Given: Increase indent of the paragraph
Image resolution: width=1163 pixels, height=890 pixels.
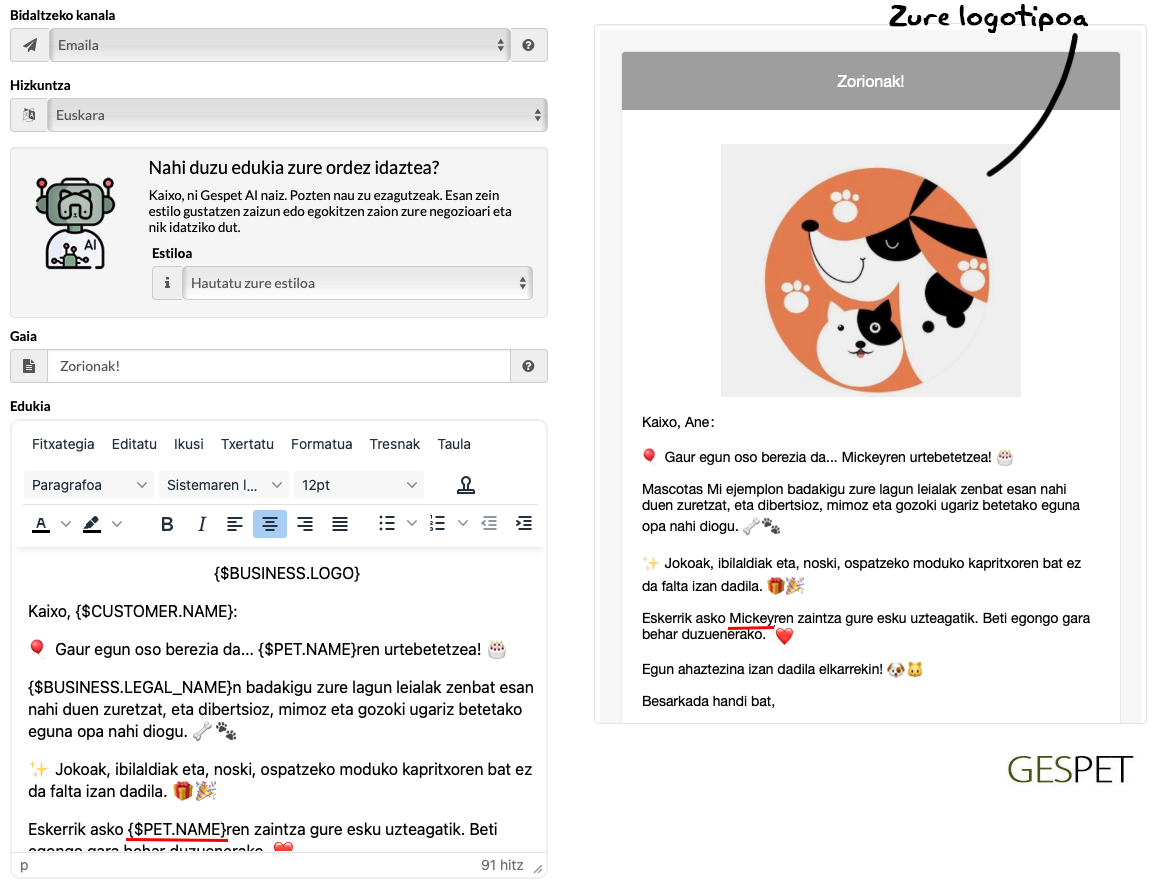Looking at the screenshot, I should click(523, 524).
